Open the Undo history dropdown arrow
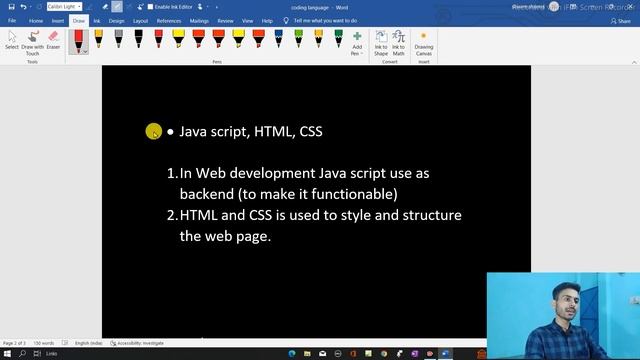 click(x=31, y=7)
